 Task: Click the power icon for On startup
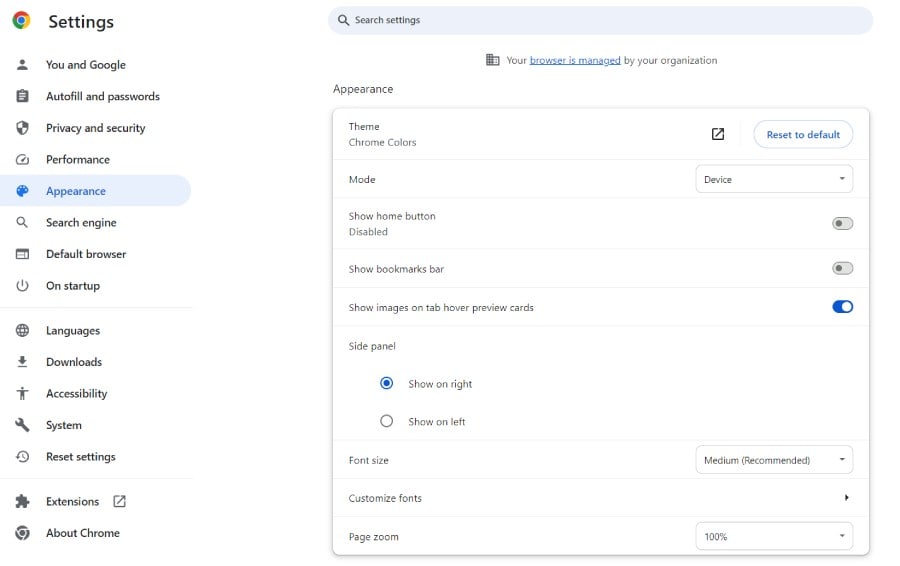(22, 285)
